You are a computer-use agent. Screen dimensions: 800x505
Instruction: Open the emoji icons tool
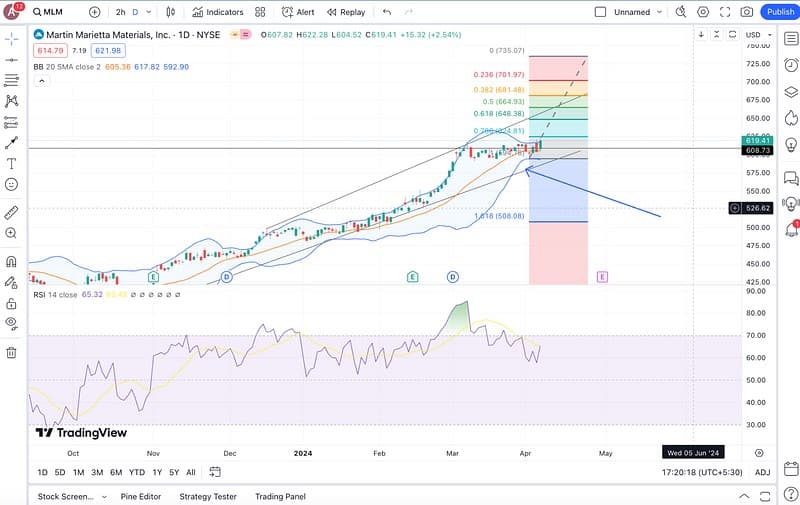[x=11, y=184]
